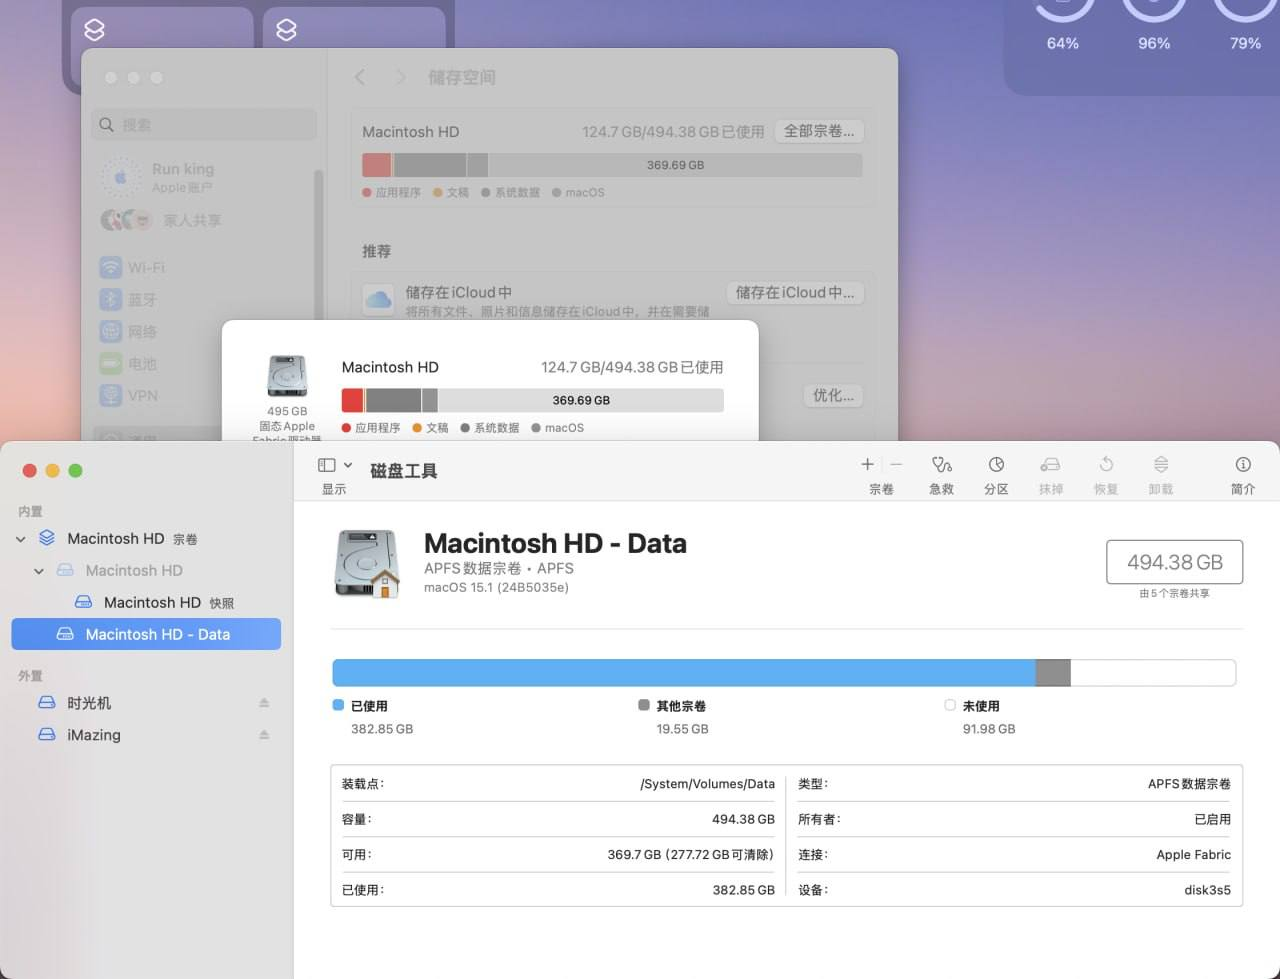
Task: Remove volume with the minus icon
Action: click(x=896, y=464)
